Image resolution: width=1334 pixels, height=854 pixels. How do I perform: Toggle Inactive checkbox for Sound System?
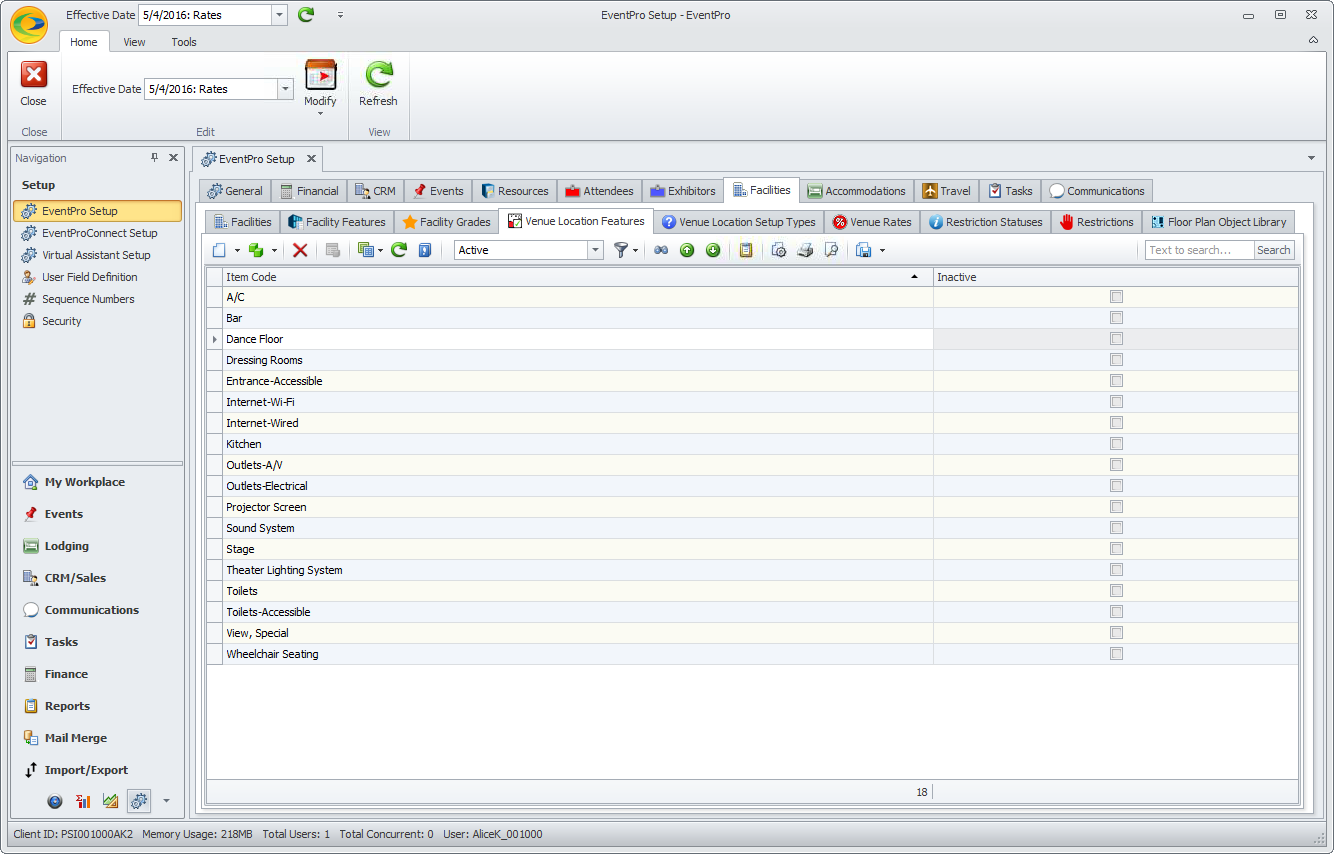pyautogui.click(x=1116, y=528)
